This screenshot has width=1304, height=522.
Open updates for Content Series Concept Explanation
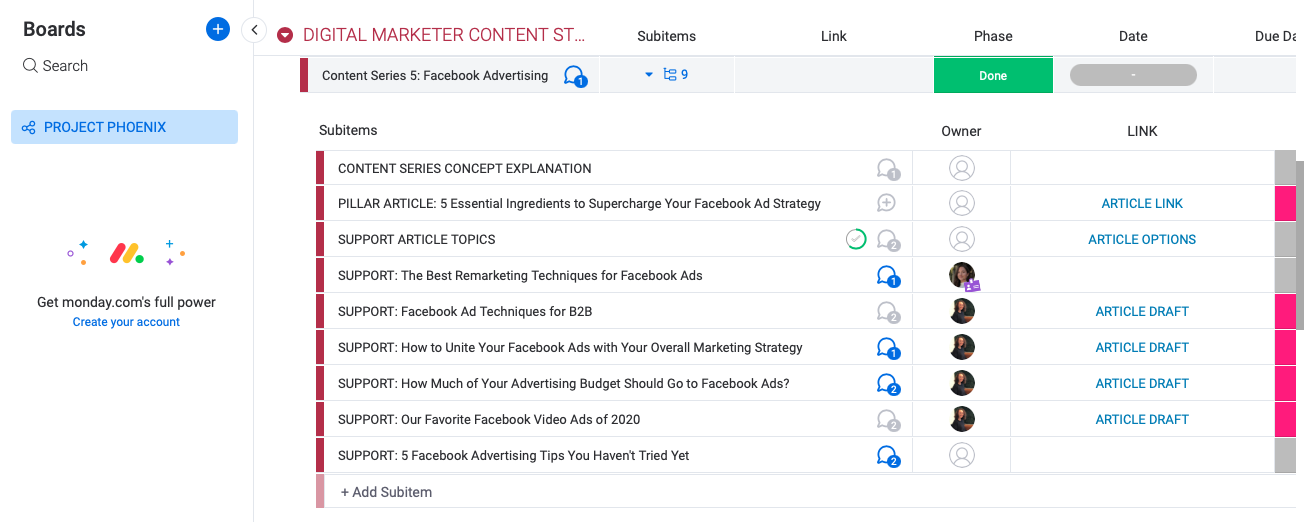(887, 169)
